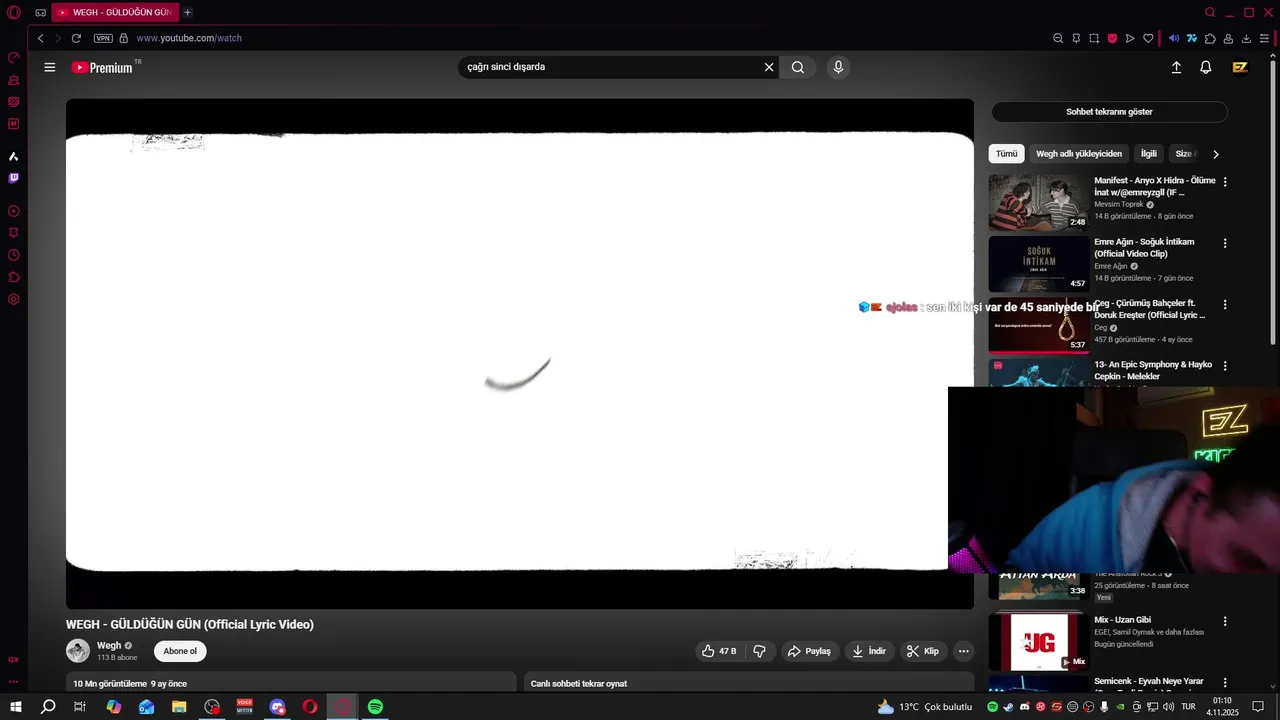Open the YouTube hamburger guide menu
1280x720 pixels.
50,67
